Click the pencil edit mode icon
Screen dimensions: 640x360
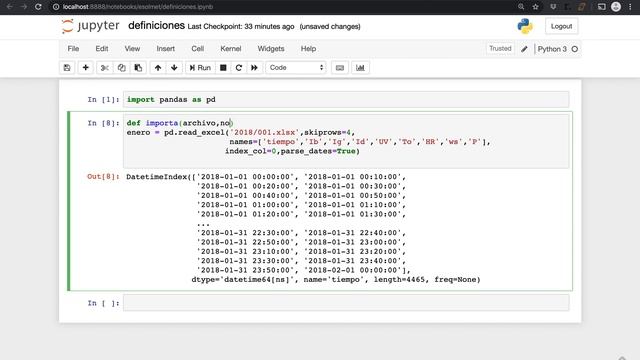coord(524,49)
